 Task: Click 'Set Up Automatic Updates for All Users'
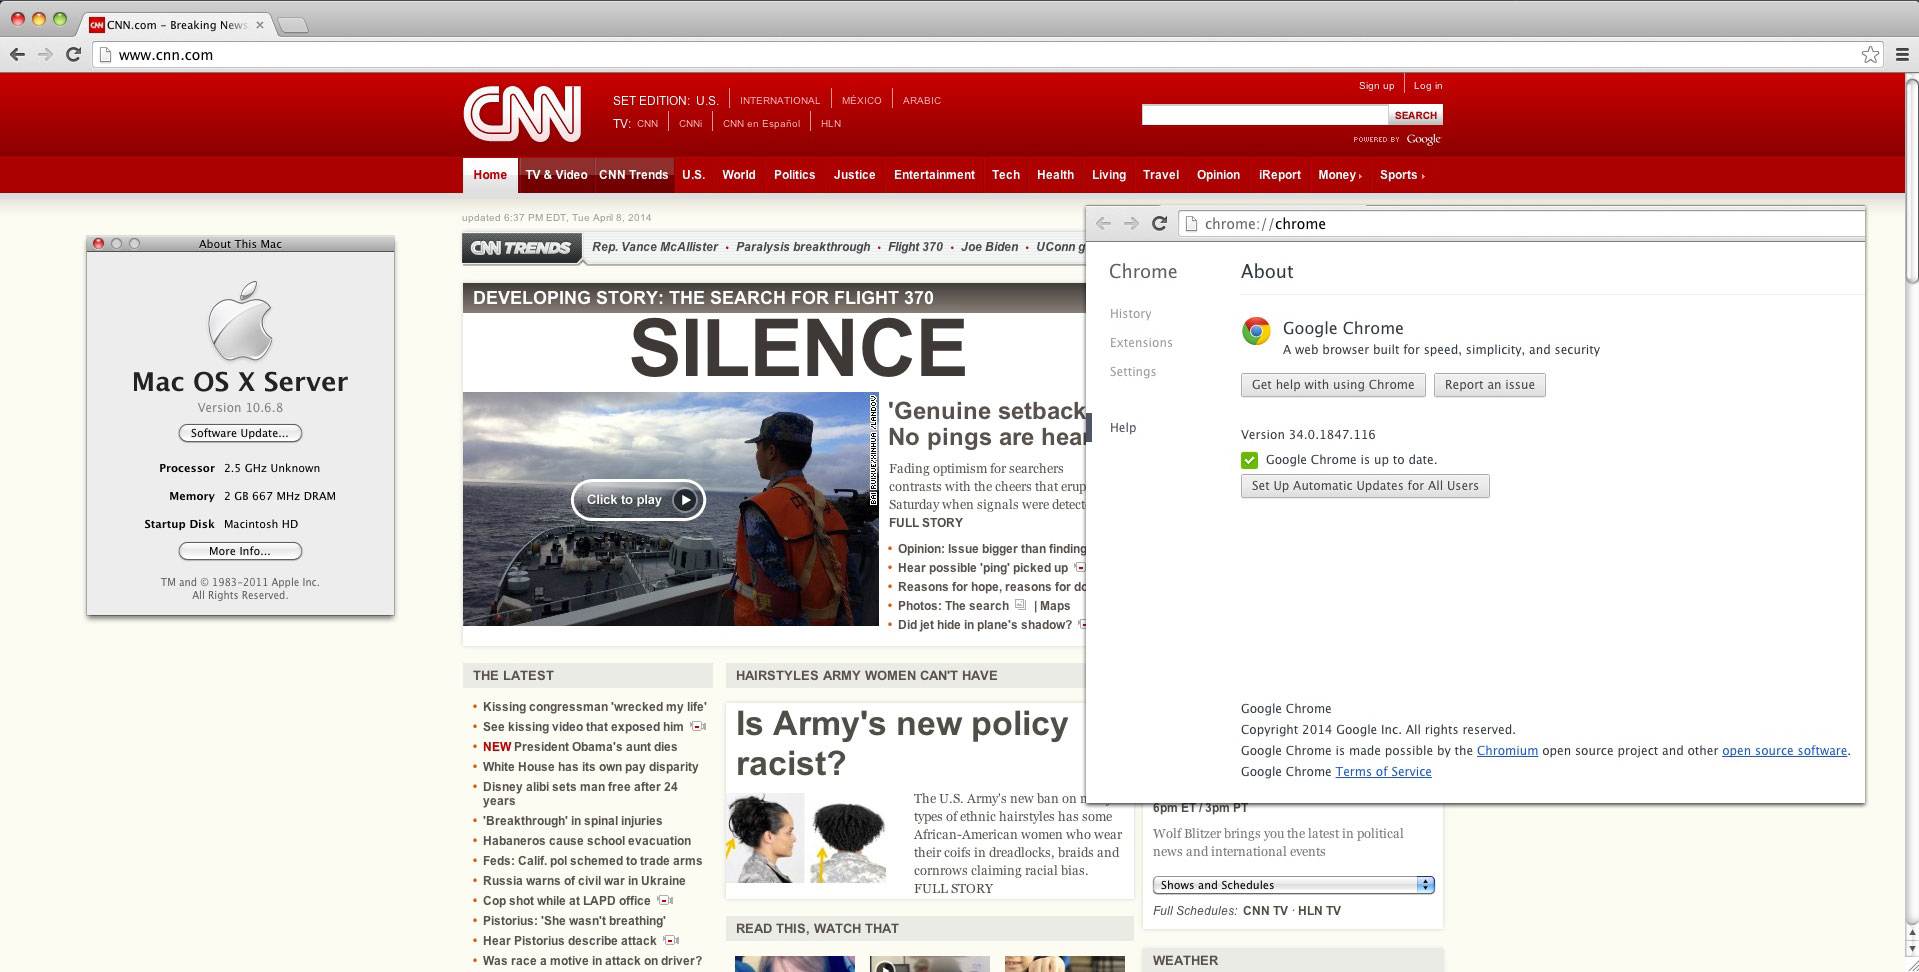coord(1365,486)
